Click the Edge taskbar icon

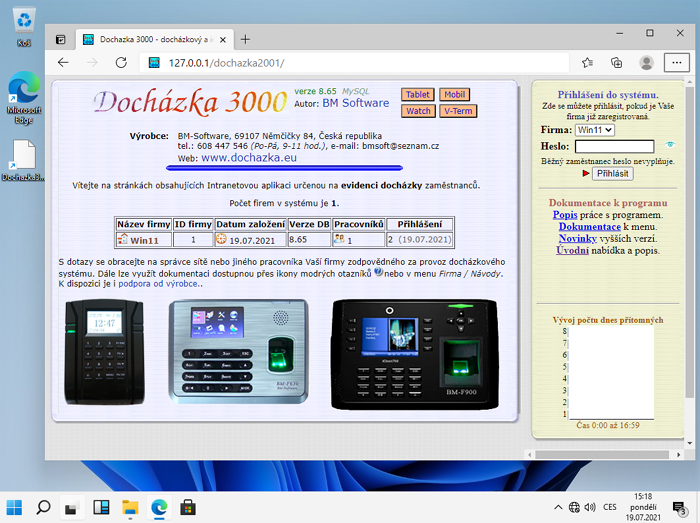tap(159, 507)
